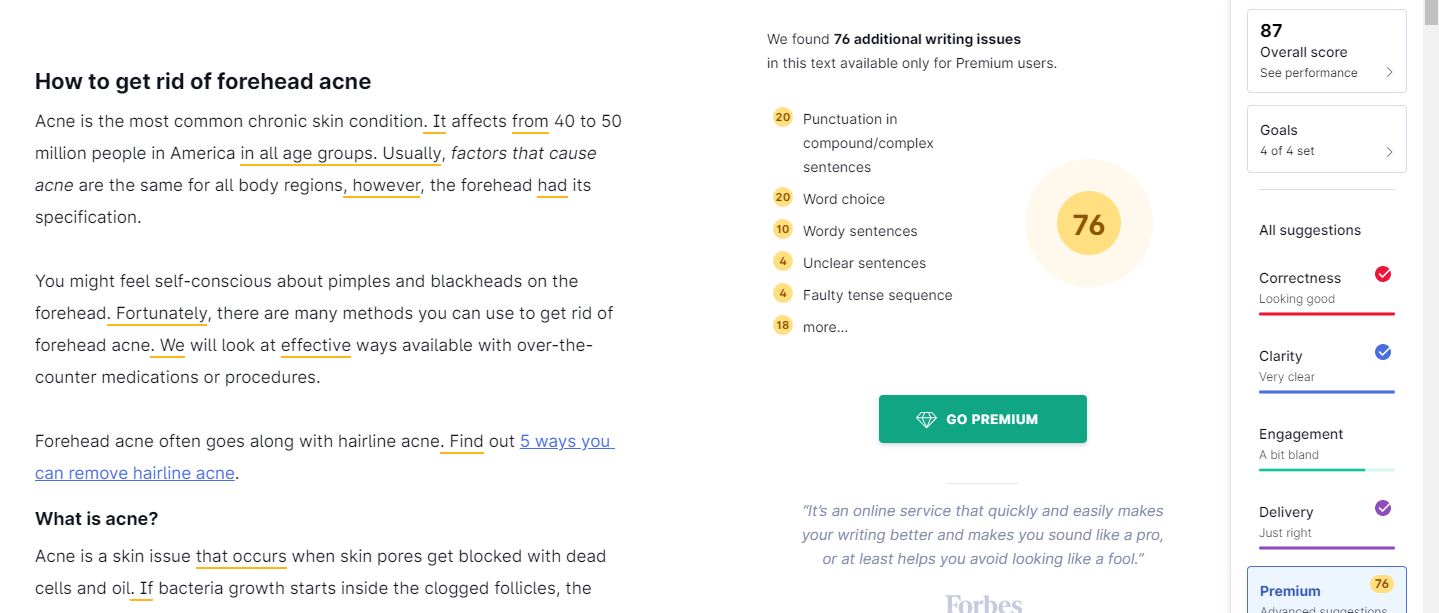Open the '5 ways you can remove hairline acne' link
Viewport: 1439px width, 613px height.
pos(325,457)
